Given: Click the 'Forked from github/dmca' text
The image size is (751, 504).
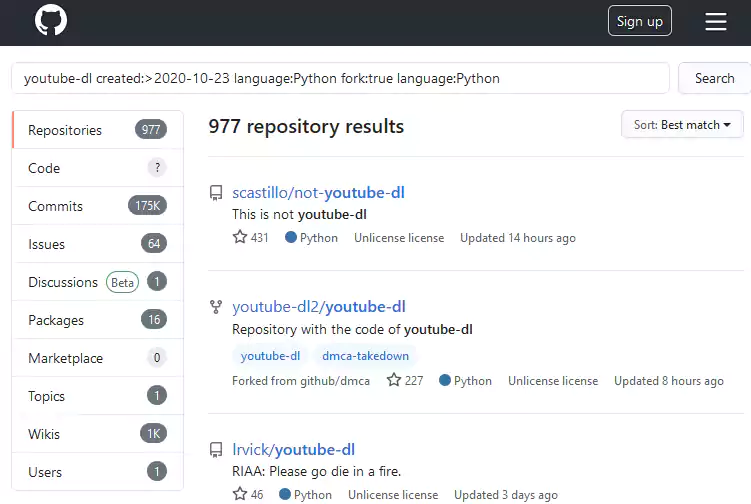Looking at the screenshot, I should (301, 381).
